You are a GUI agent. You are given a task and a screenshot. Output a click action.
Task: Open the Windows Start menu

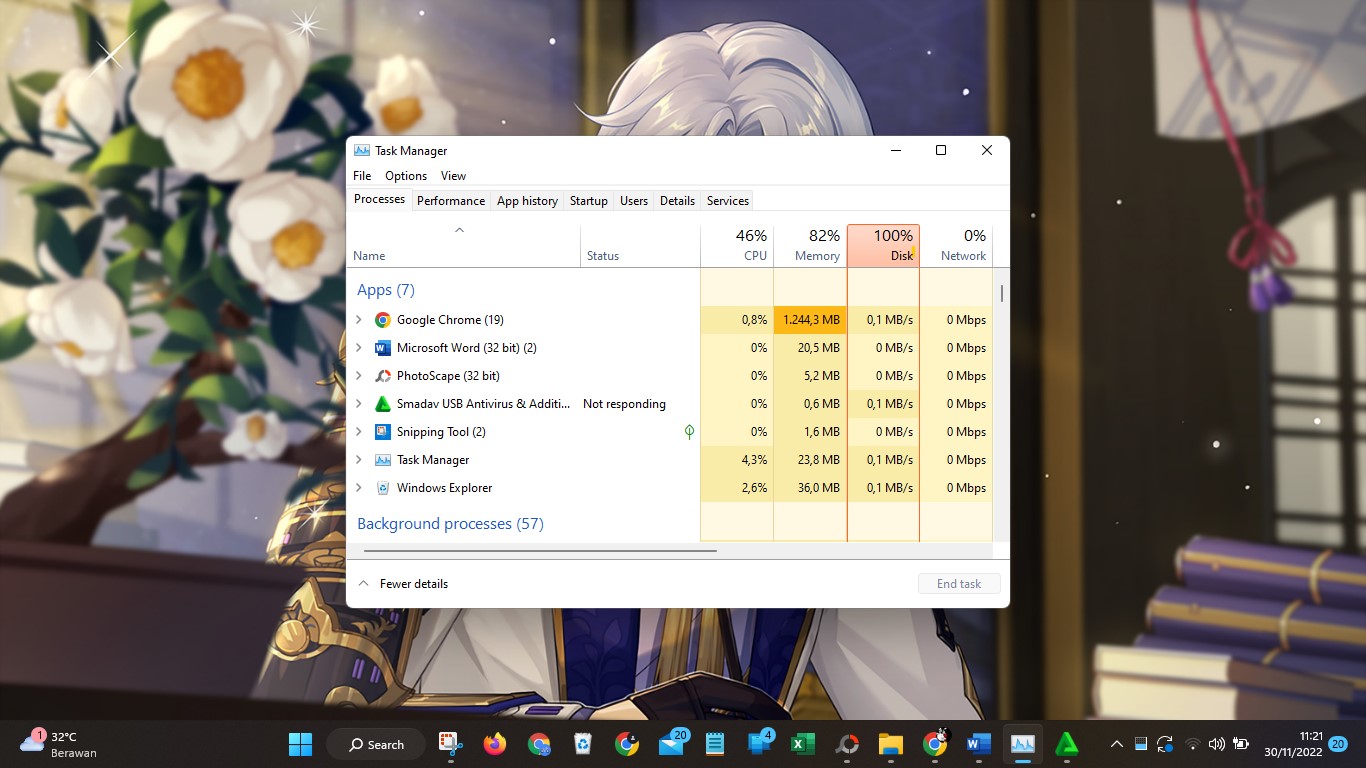click(x=300, y=744)
